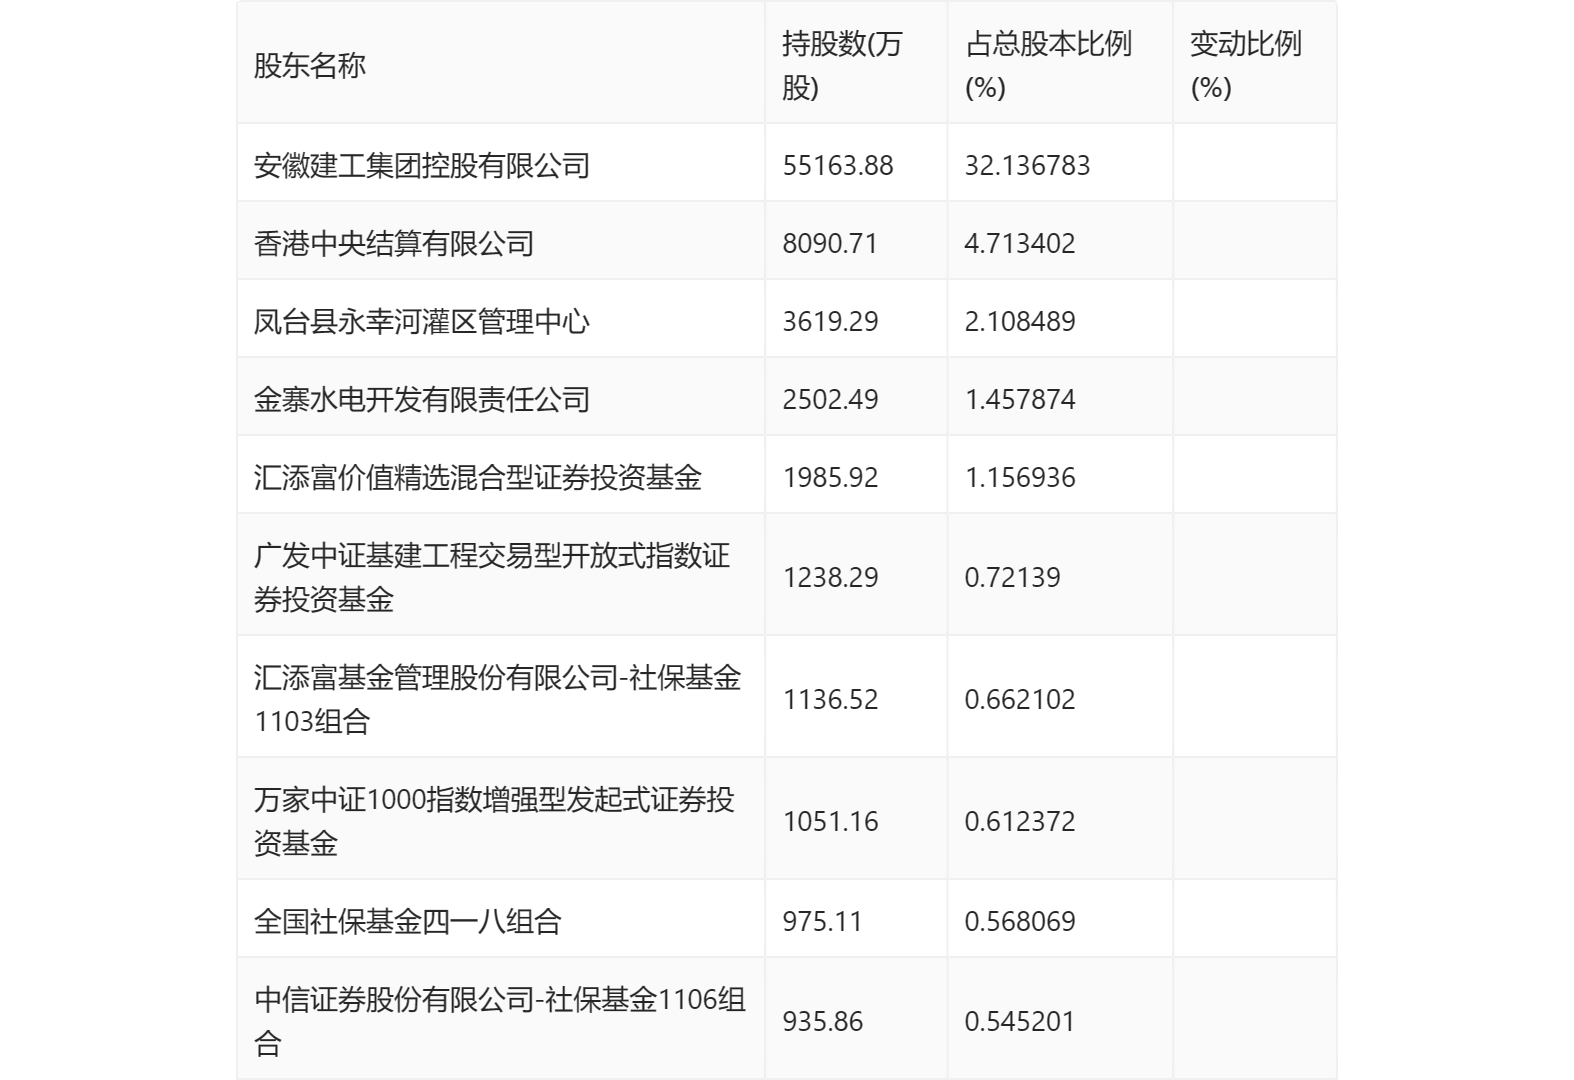Select 汇添富基金管理股份有限公司-社保基金1103组合 name

click(497, 699)
